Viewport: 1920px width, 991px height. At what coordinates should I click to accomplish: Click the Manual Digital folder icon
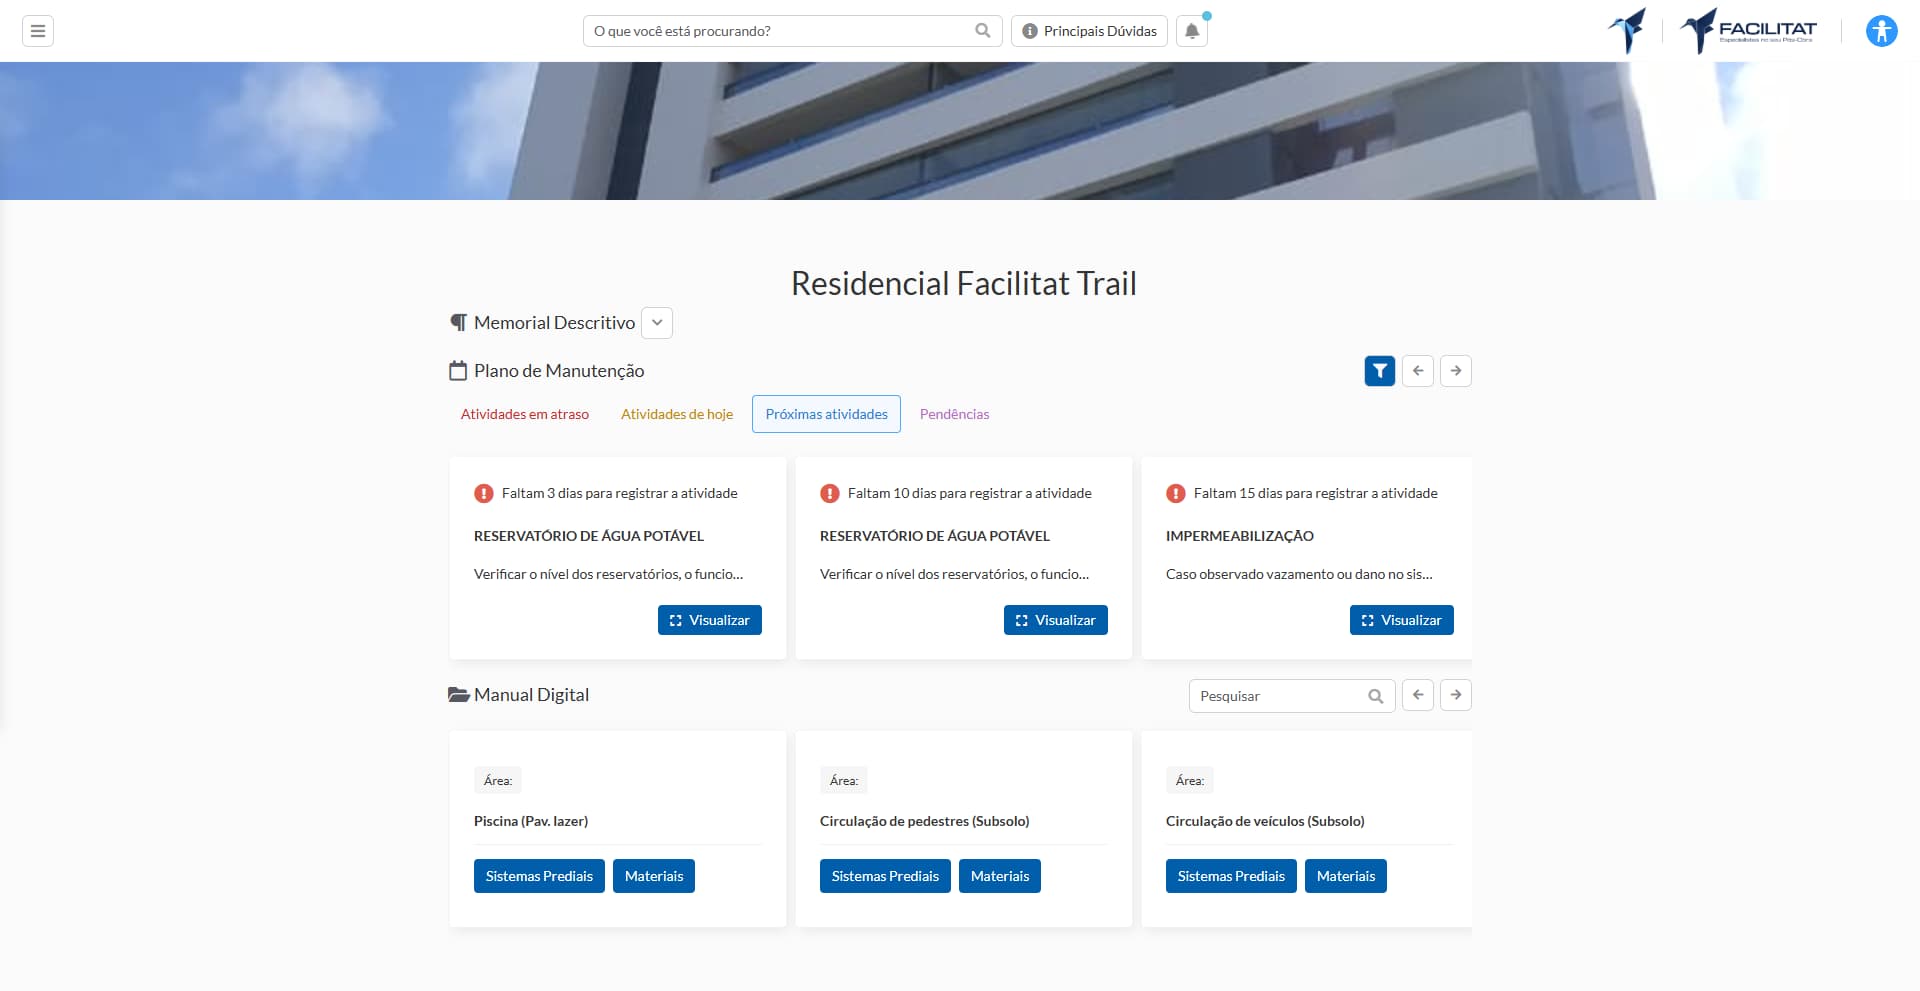pos(459,695)
